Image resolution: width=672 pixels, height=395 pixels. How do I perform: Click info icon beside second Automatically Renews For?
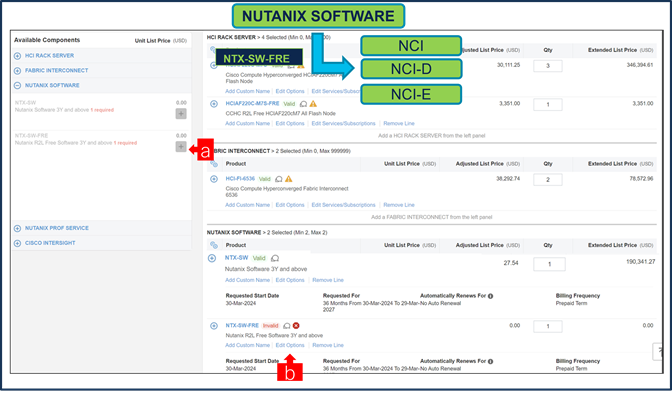pos(490,362)
